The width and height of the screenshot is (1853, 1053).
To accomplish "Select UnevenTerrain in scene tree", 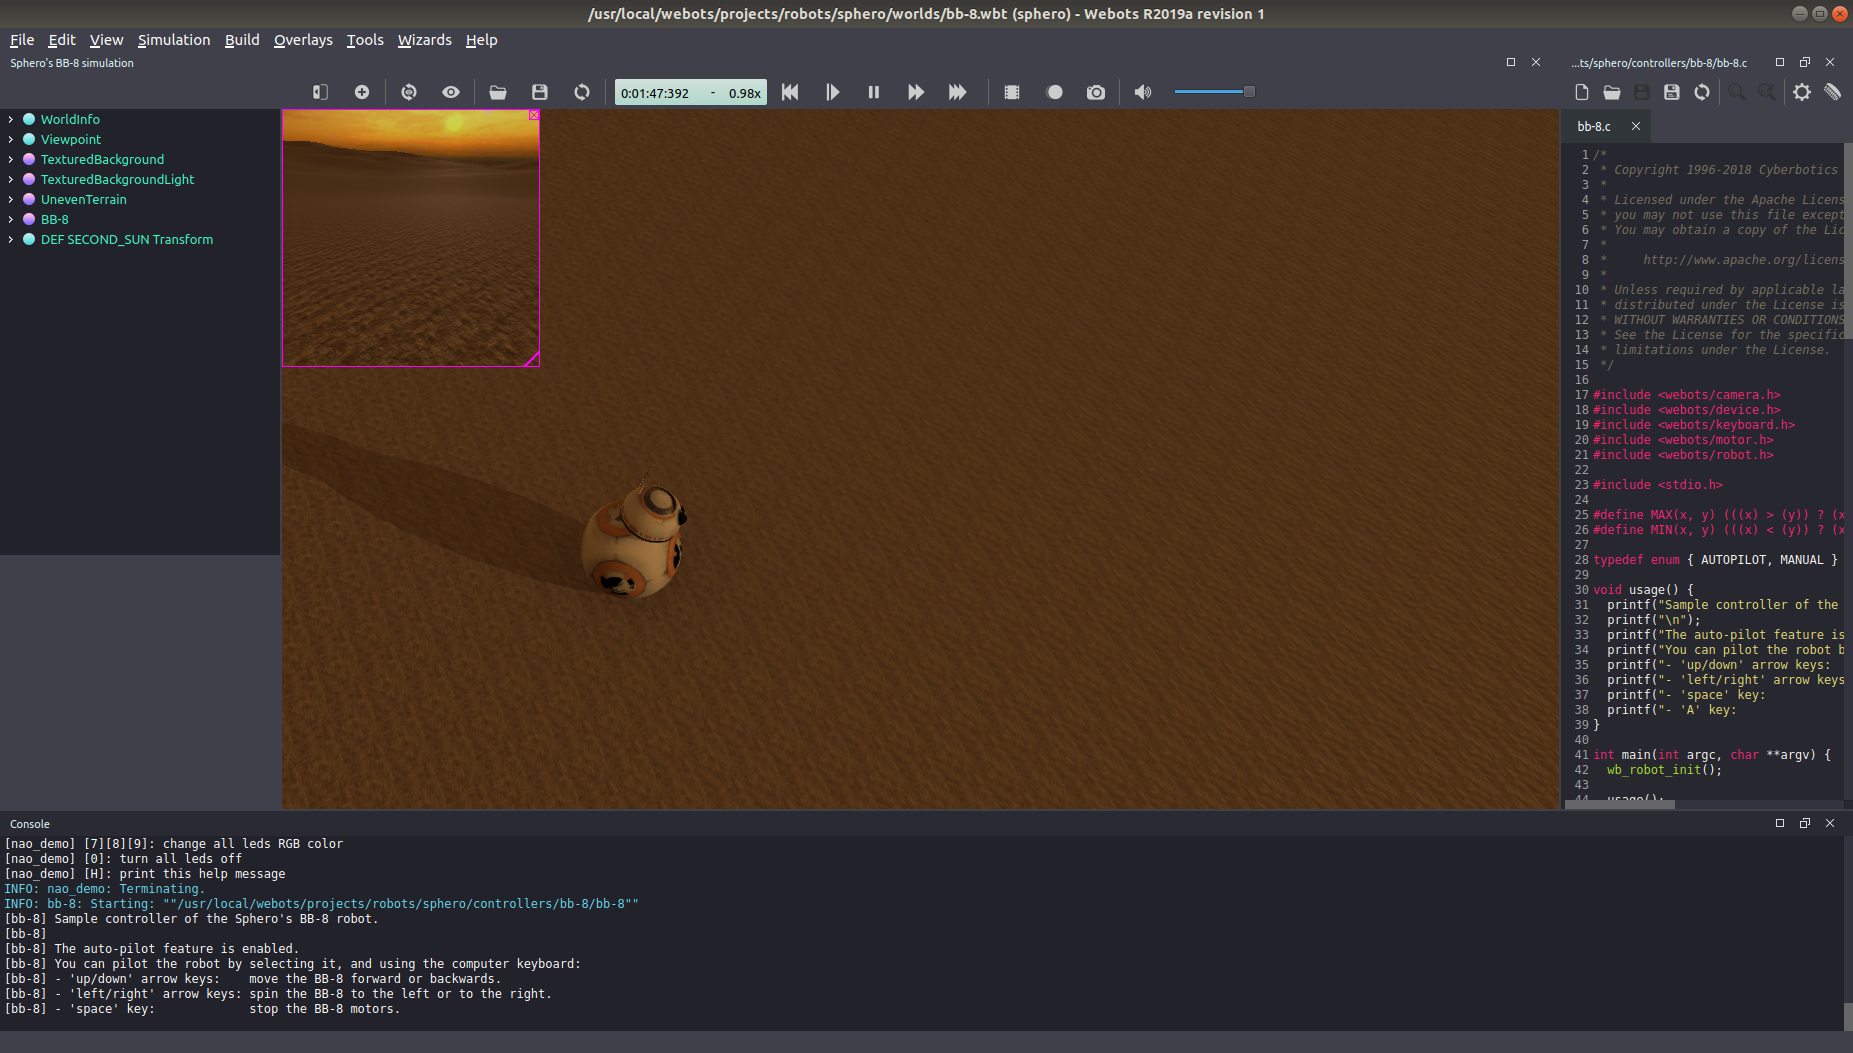I will click(84, 199).
